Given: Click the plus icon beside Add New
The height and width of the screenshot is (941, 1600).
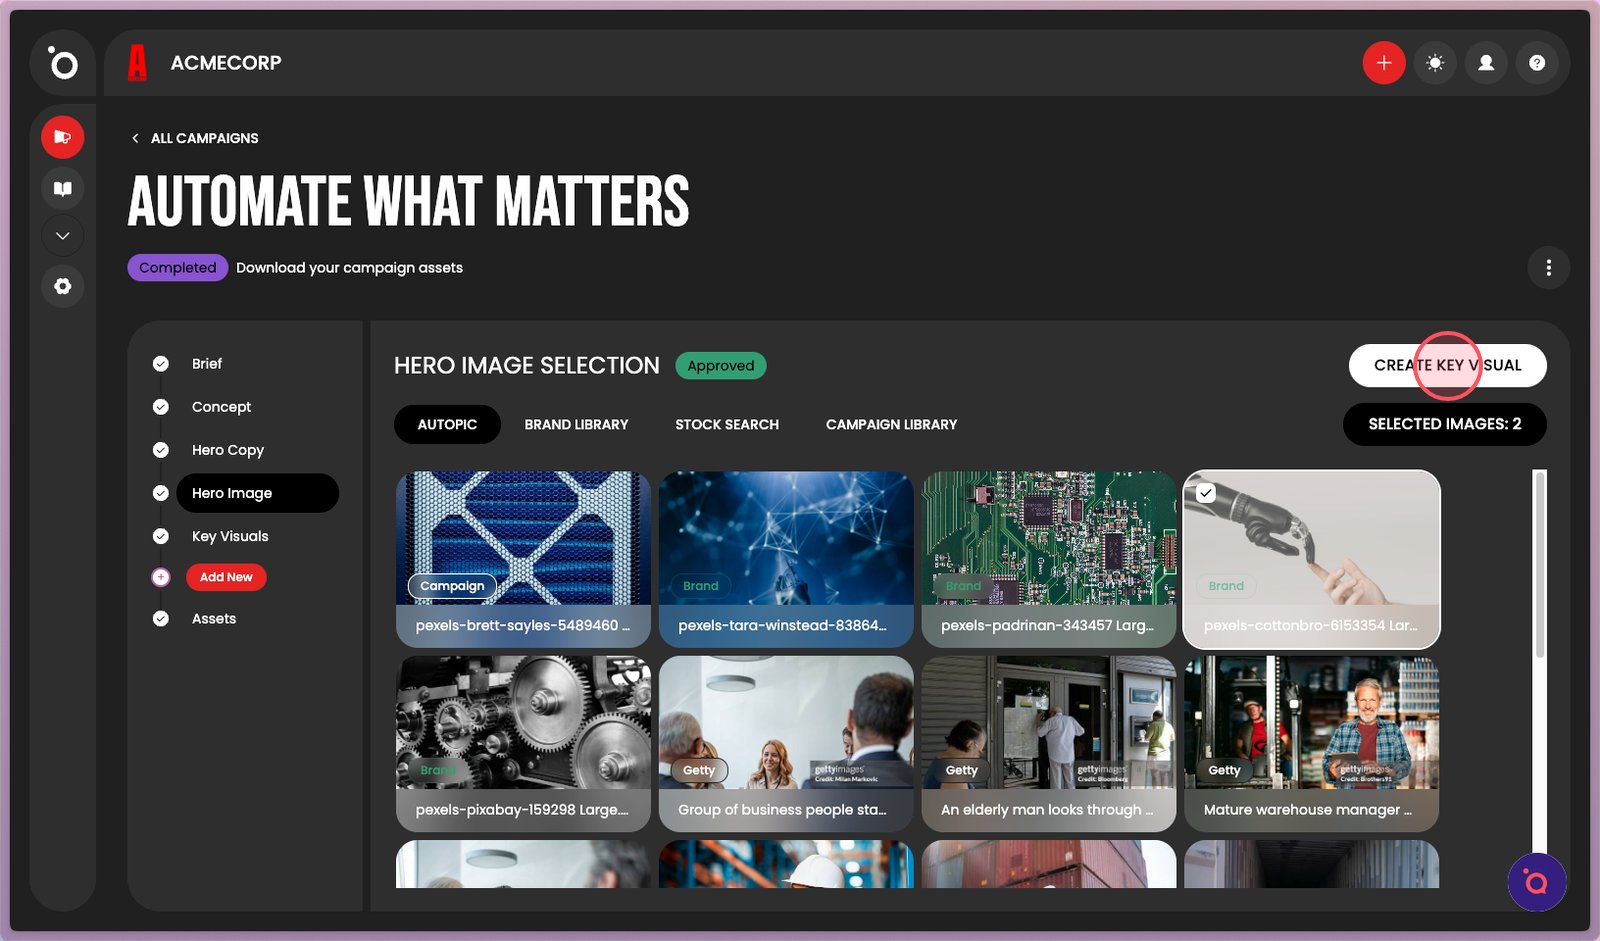Looking at the screenshot, I should 161,577.
